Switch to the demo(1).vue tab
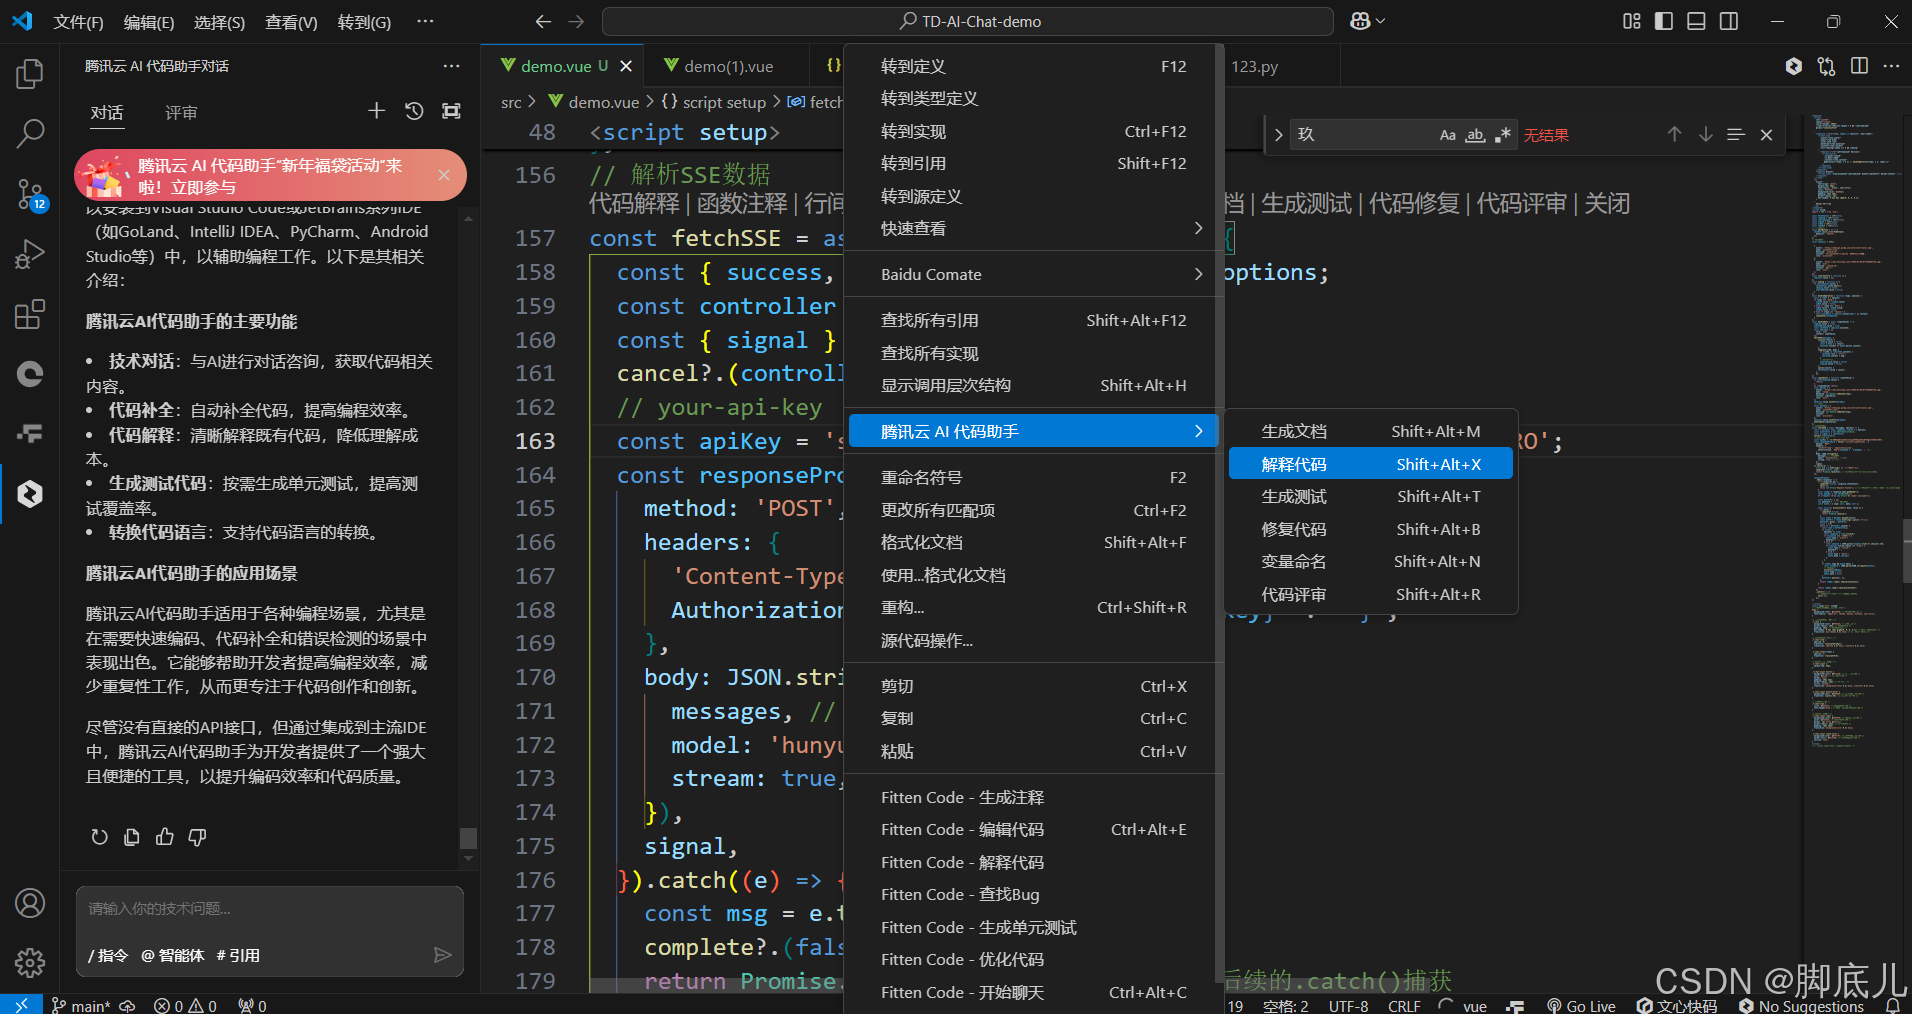1912x1014 pixels. [728, 66]
